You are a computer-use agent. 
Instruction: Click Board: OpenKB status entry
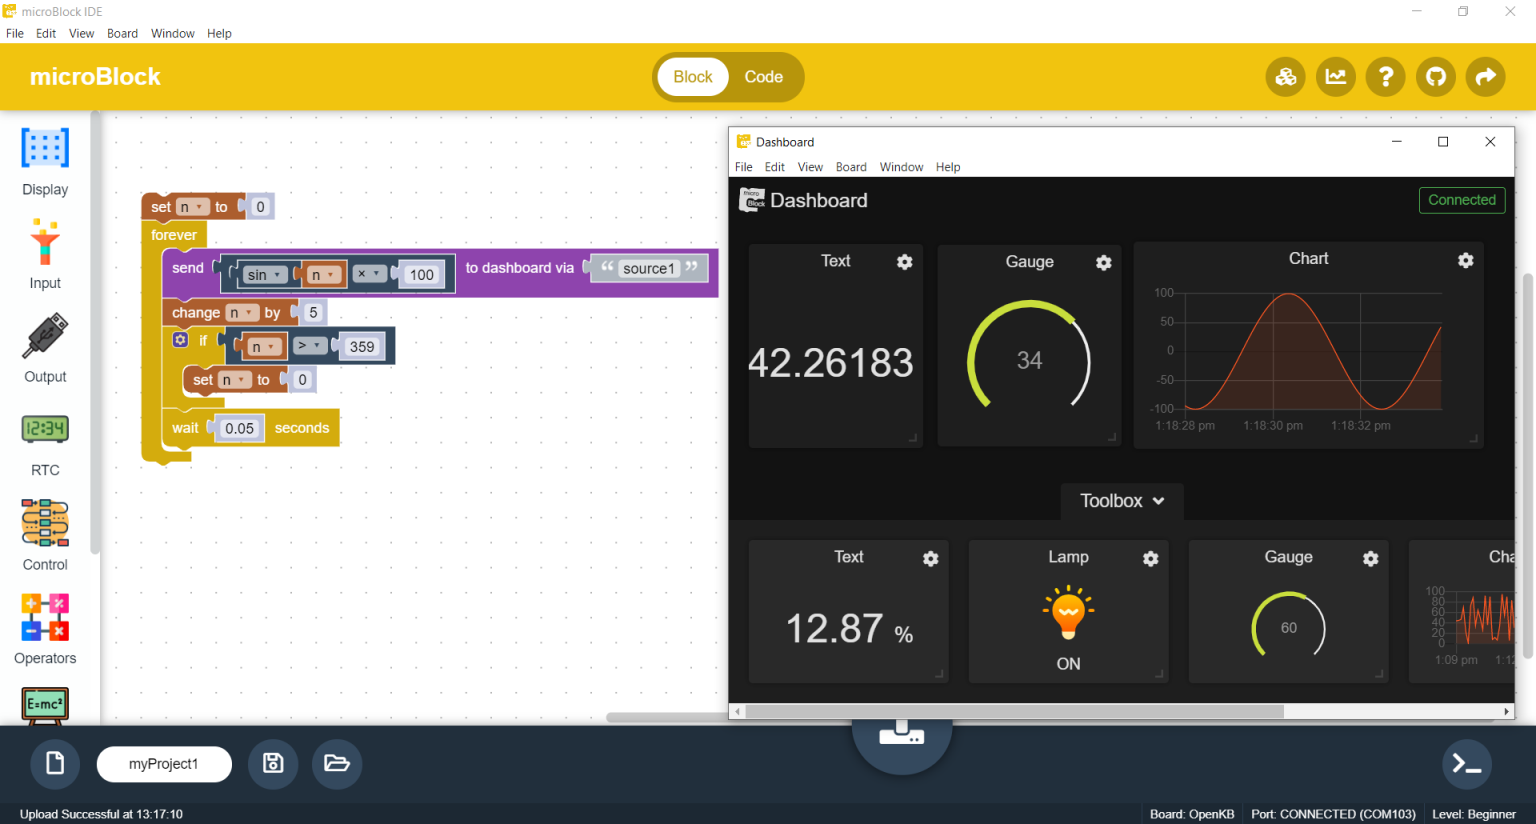click(1192, 814)
